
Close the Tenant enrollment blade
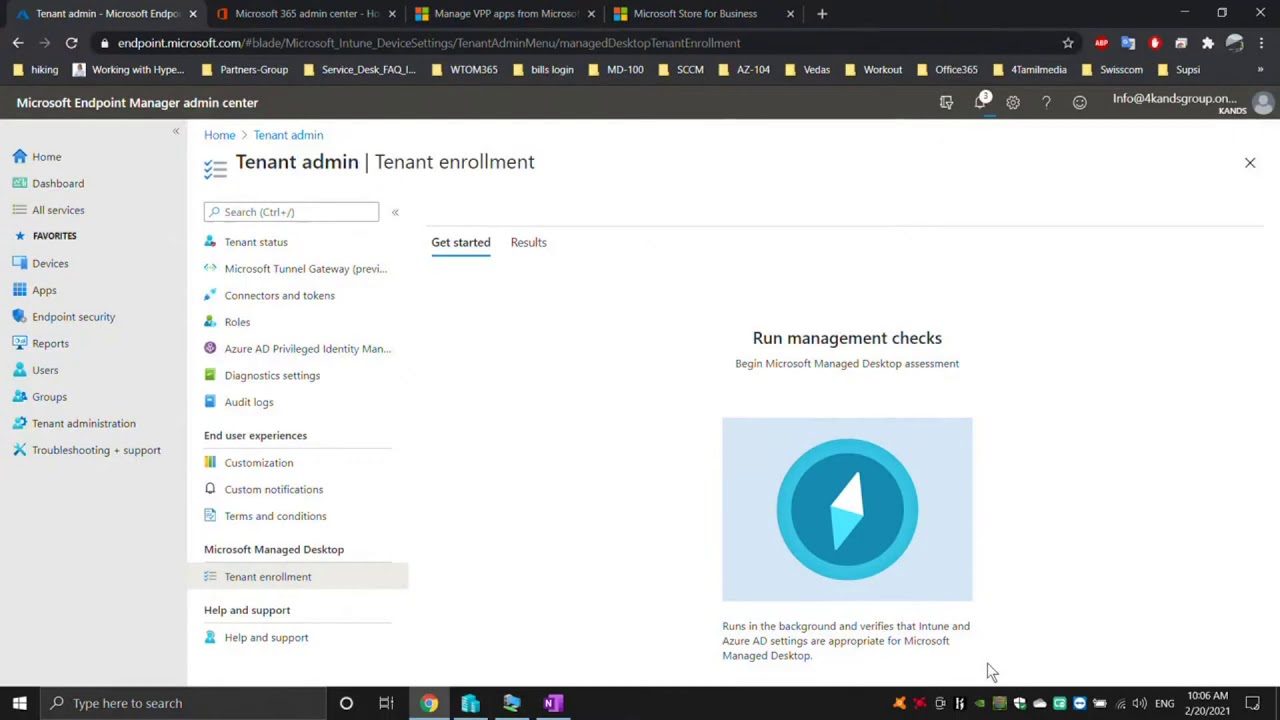coord(1250,162)
